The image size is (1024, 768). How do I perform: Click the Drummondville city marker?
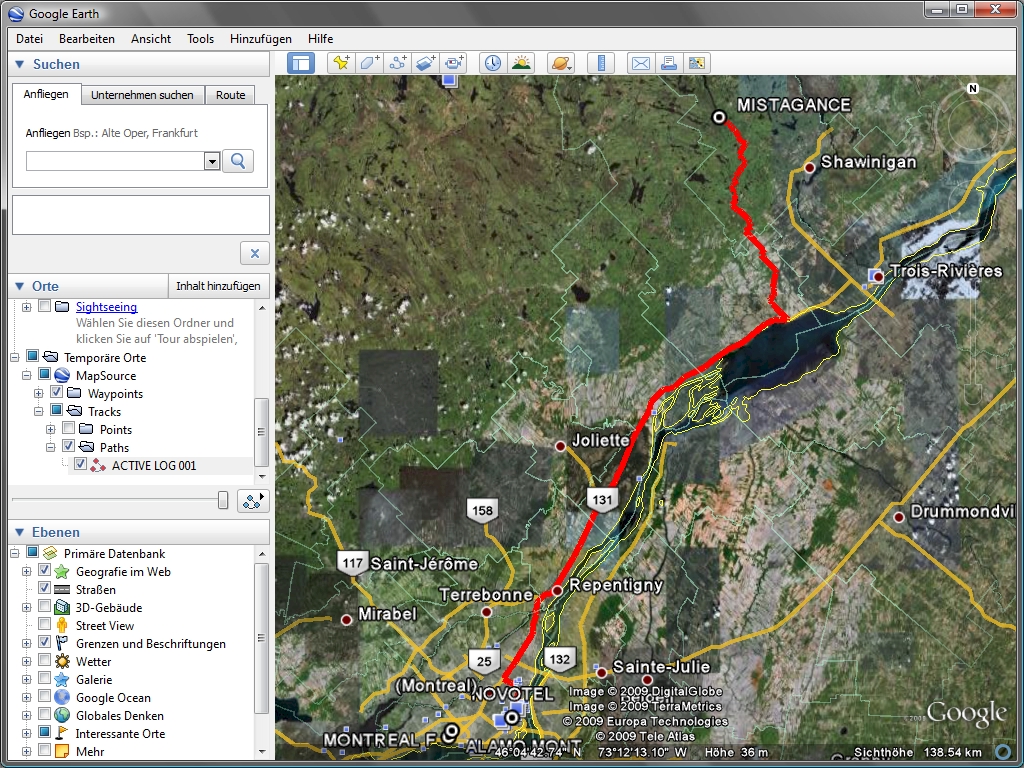899,517
